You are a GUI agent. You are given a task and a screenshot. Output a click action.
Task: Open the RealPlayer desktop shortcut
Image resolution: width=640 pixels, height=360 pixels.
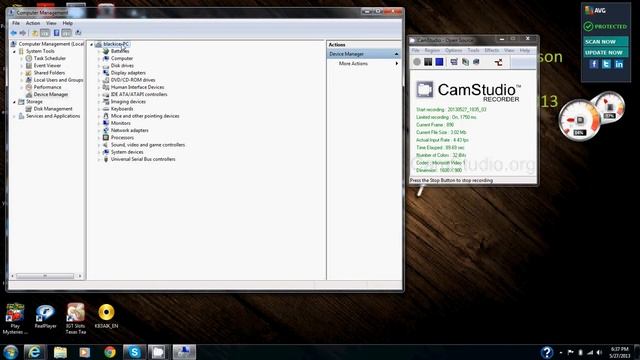(45, 316)
